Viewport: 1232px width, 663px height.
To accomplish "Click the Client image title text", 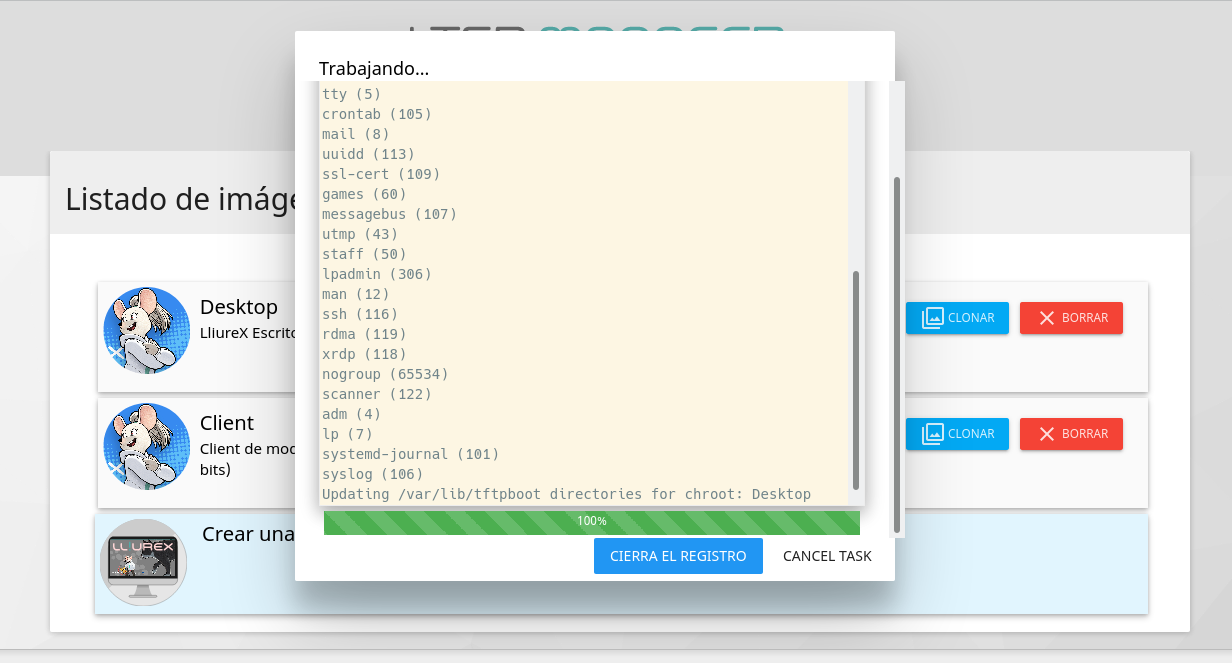I will point(227,422).
